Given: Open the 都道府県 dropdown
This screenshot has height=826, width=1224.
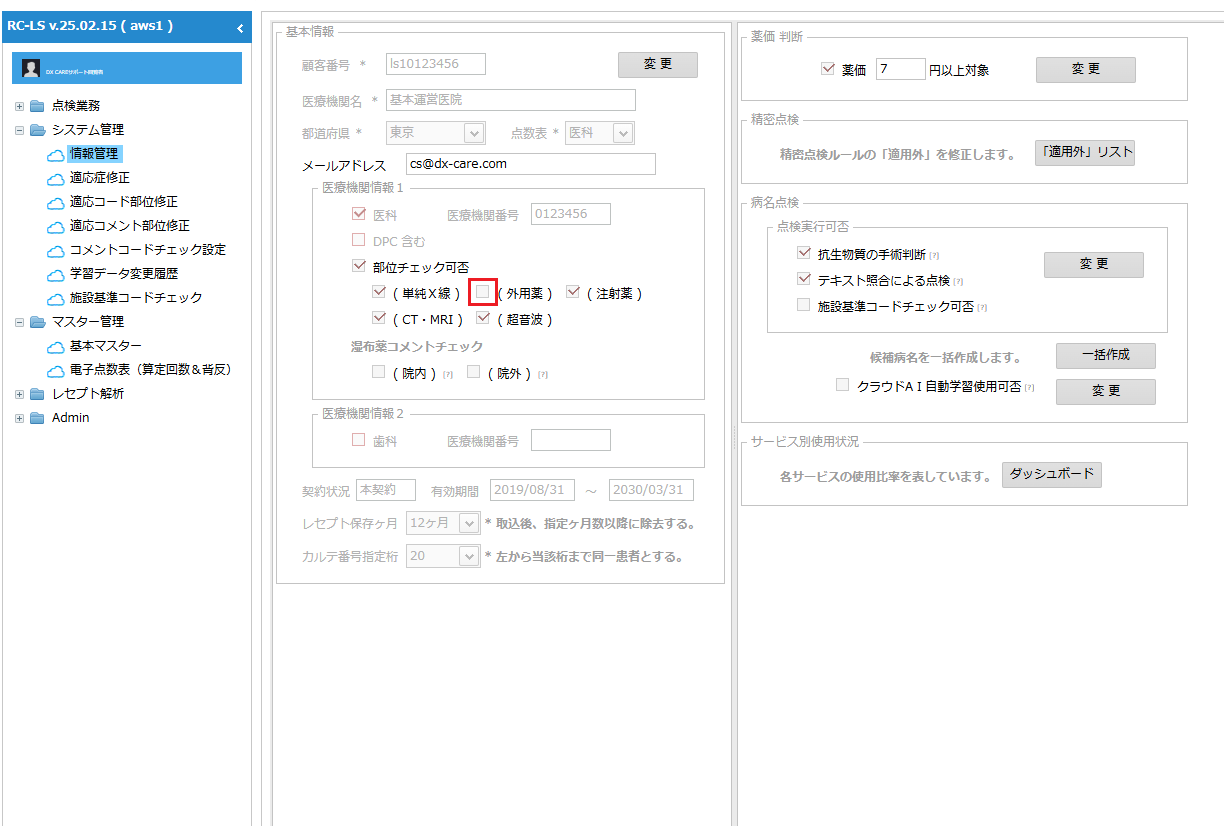Looking at the screenshot, I should [474, 132].
